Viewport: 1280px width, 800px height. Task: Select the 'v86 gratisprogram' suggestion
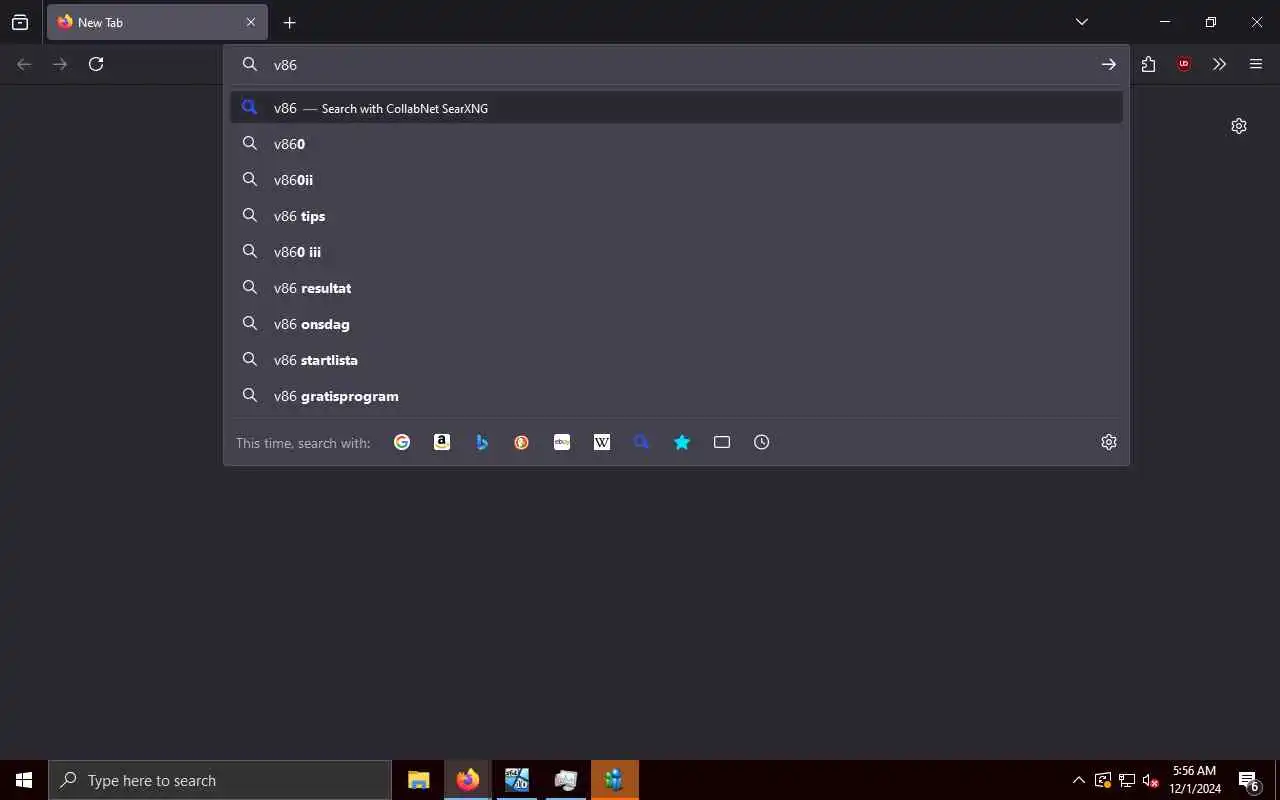[x=676, y=396]
